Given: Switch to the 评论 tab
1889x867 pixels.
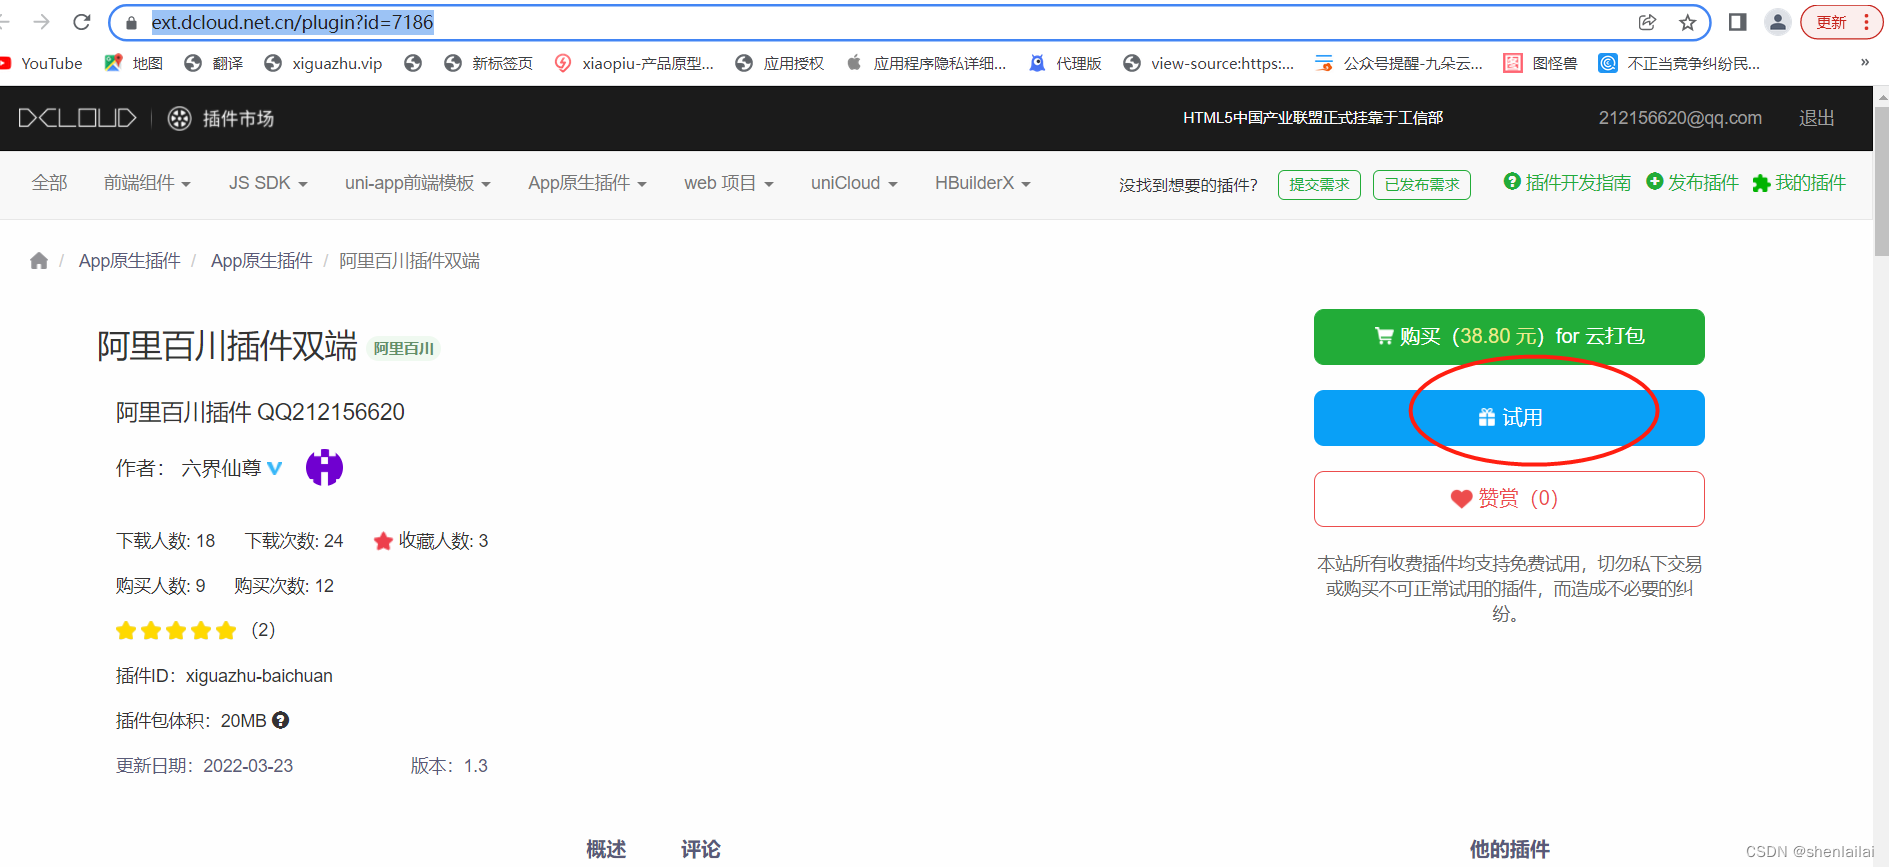Looking at the screenshot, I should click(x=701, y=849).
